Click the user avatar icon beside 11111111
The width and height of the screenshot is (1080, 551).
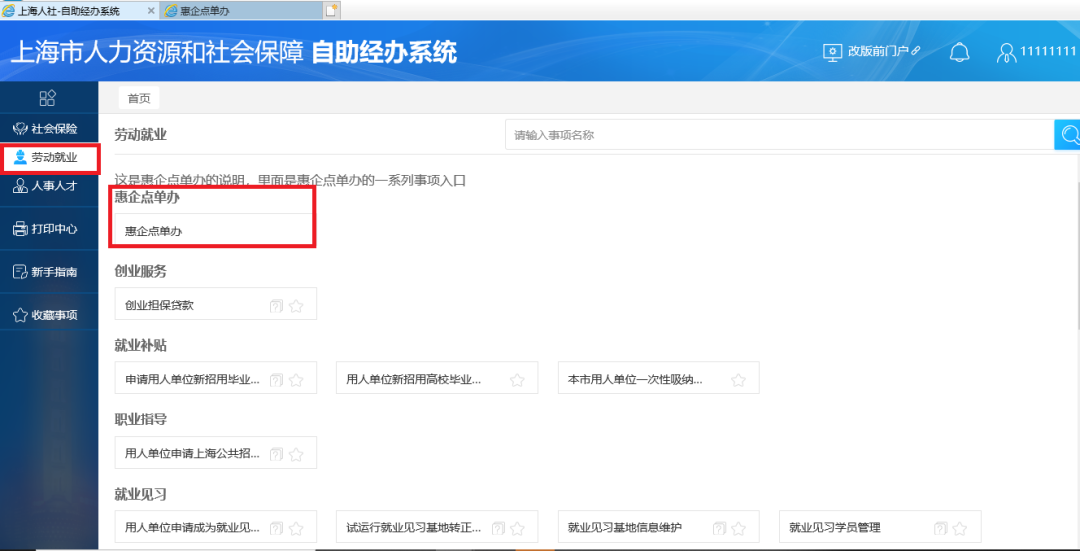1007,53
